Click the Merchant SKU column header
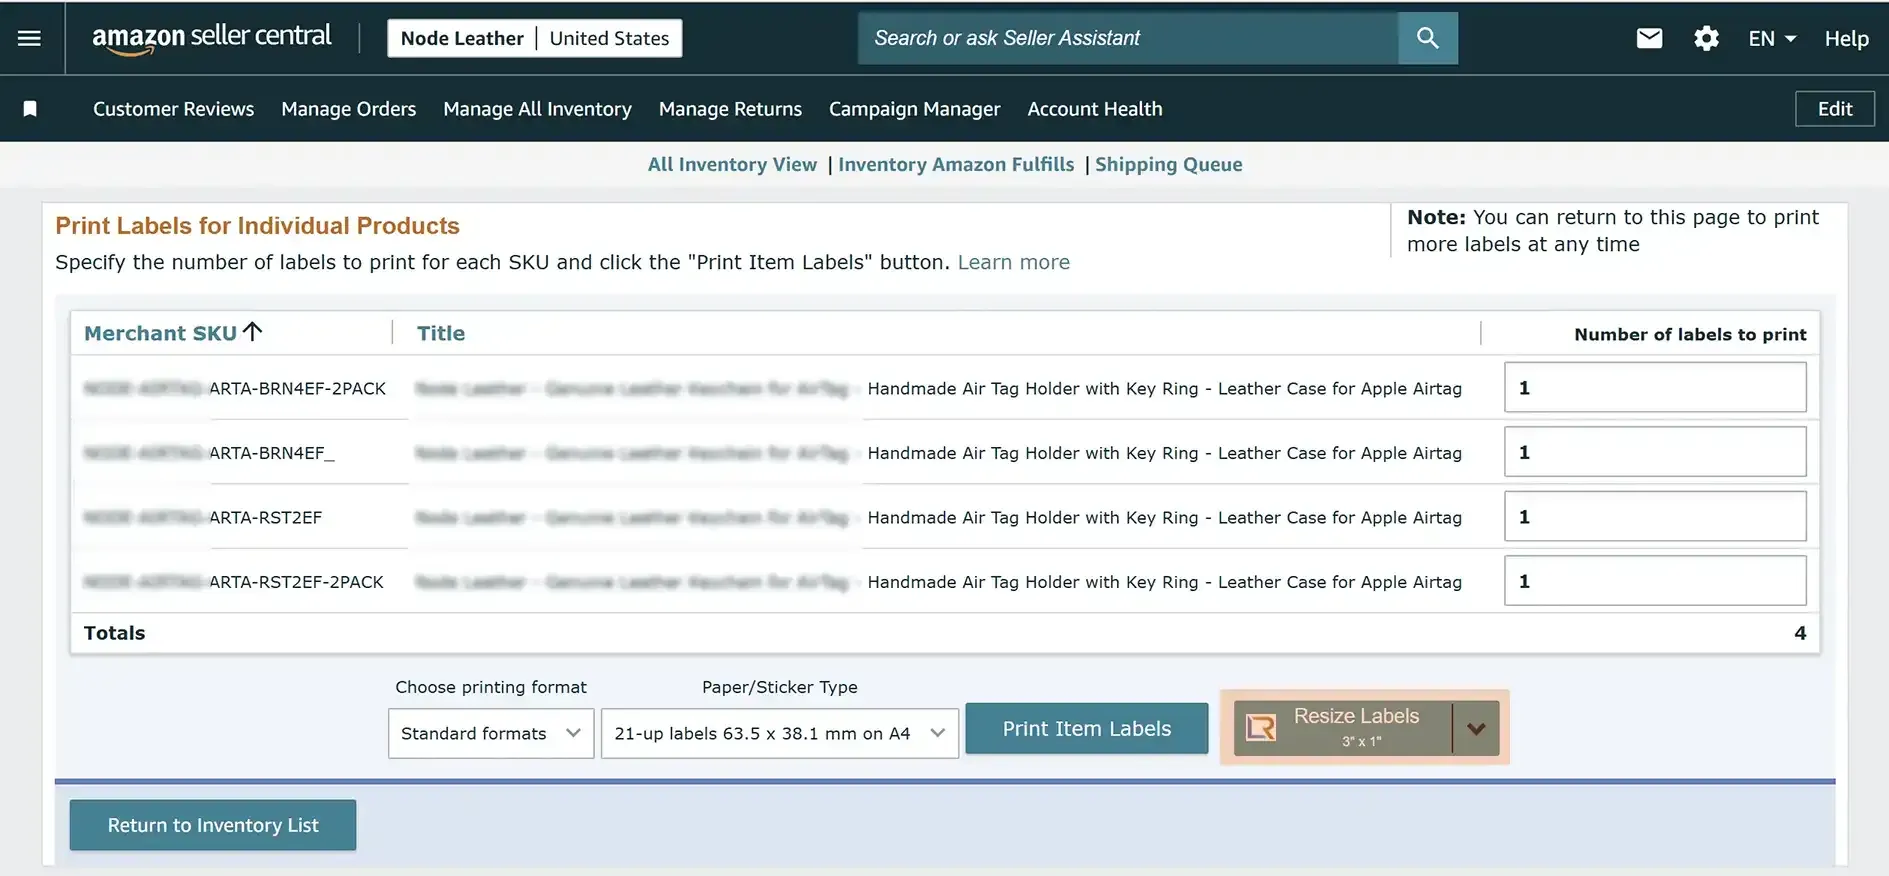The image size is (1889, 876). (x=160, y=333)
